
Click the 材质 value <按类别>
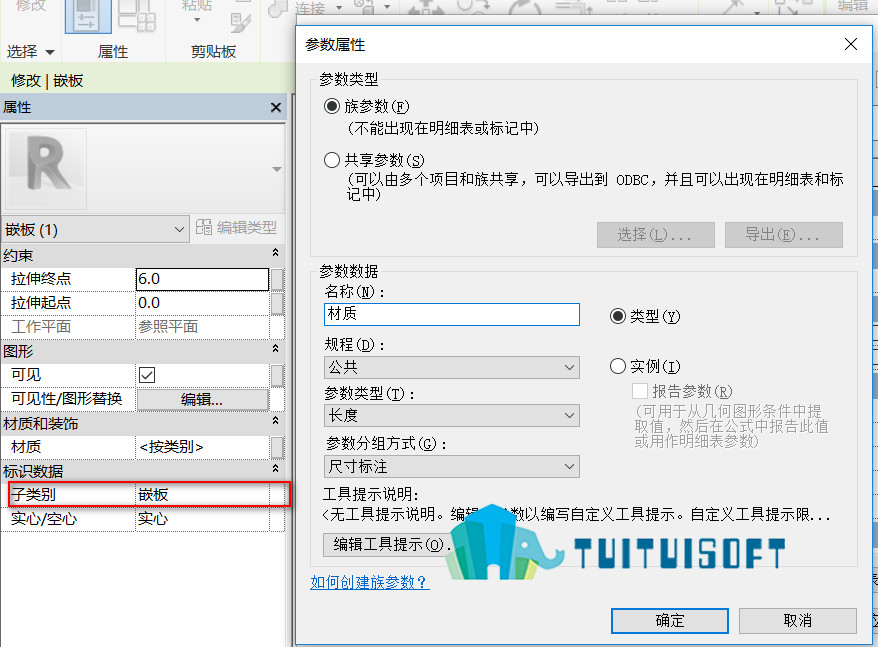tap(202, 447)
